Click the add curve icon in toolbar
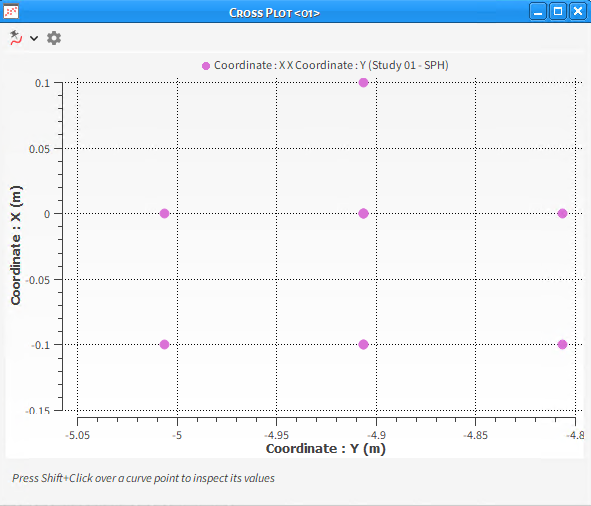 point(16,38)
